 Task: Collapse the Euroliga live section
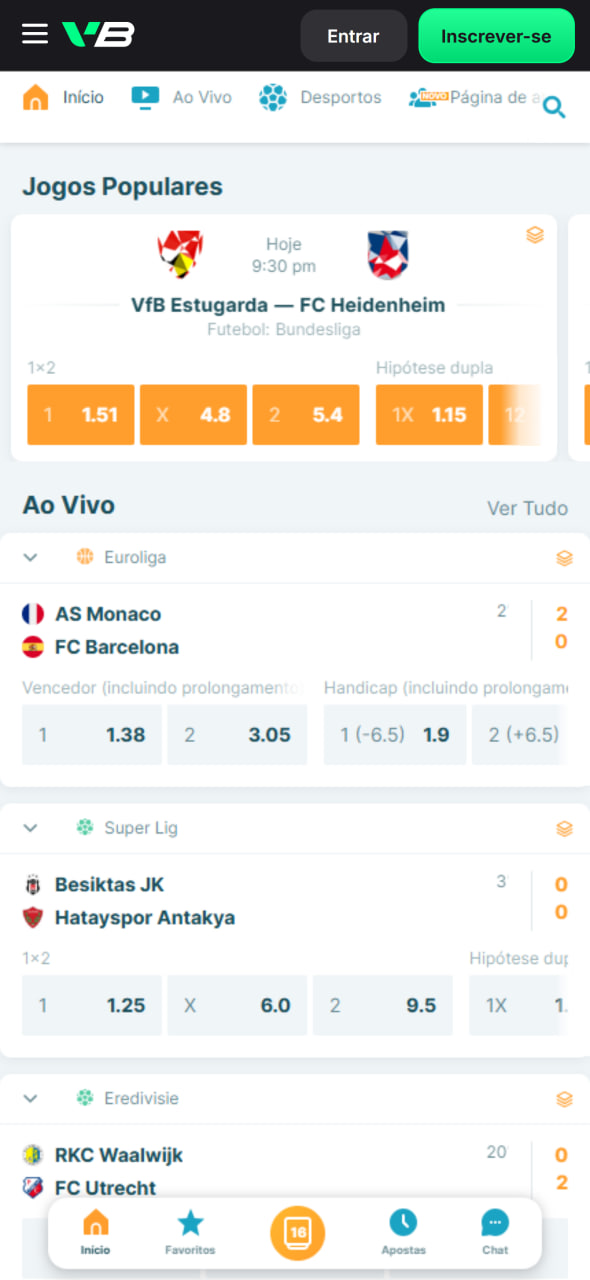point(29,557)
